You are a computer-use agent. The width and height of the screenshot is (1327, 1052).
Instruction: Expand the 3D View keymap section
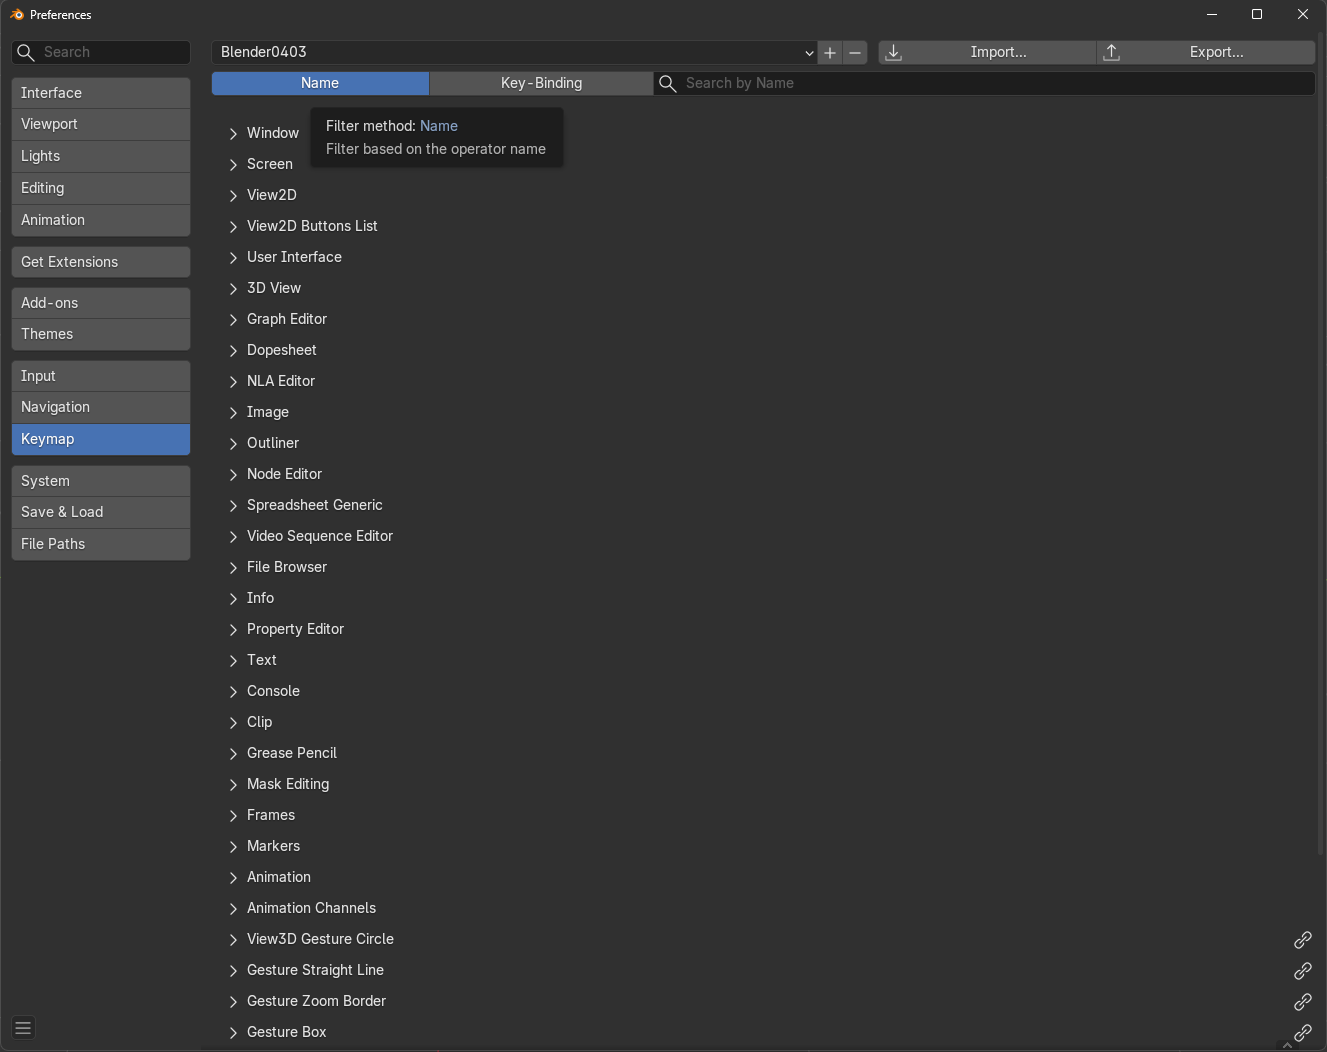(233, 289)
